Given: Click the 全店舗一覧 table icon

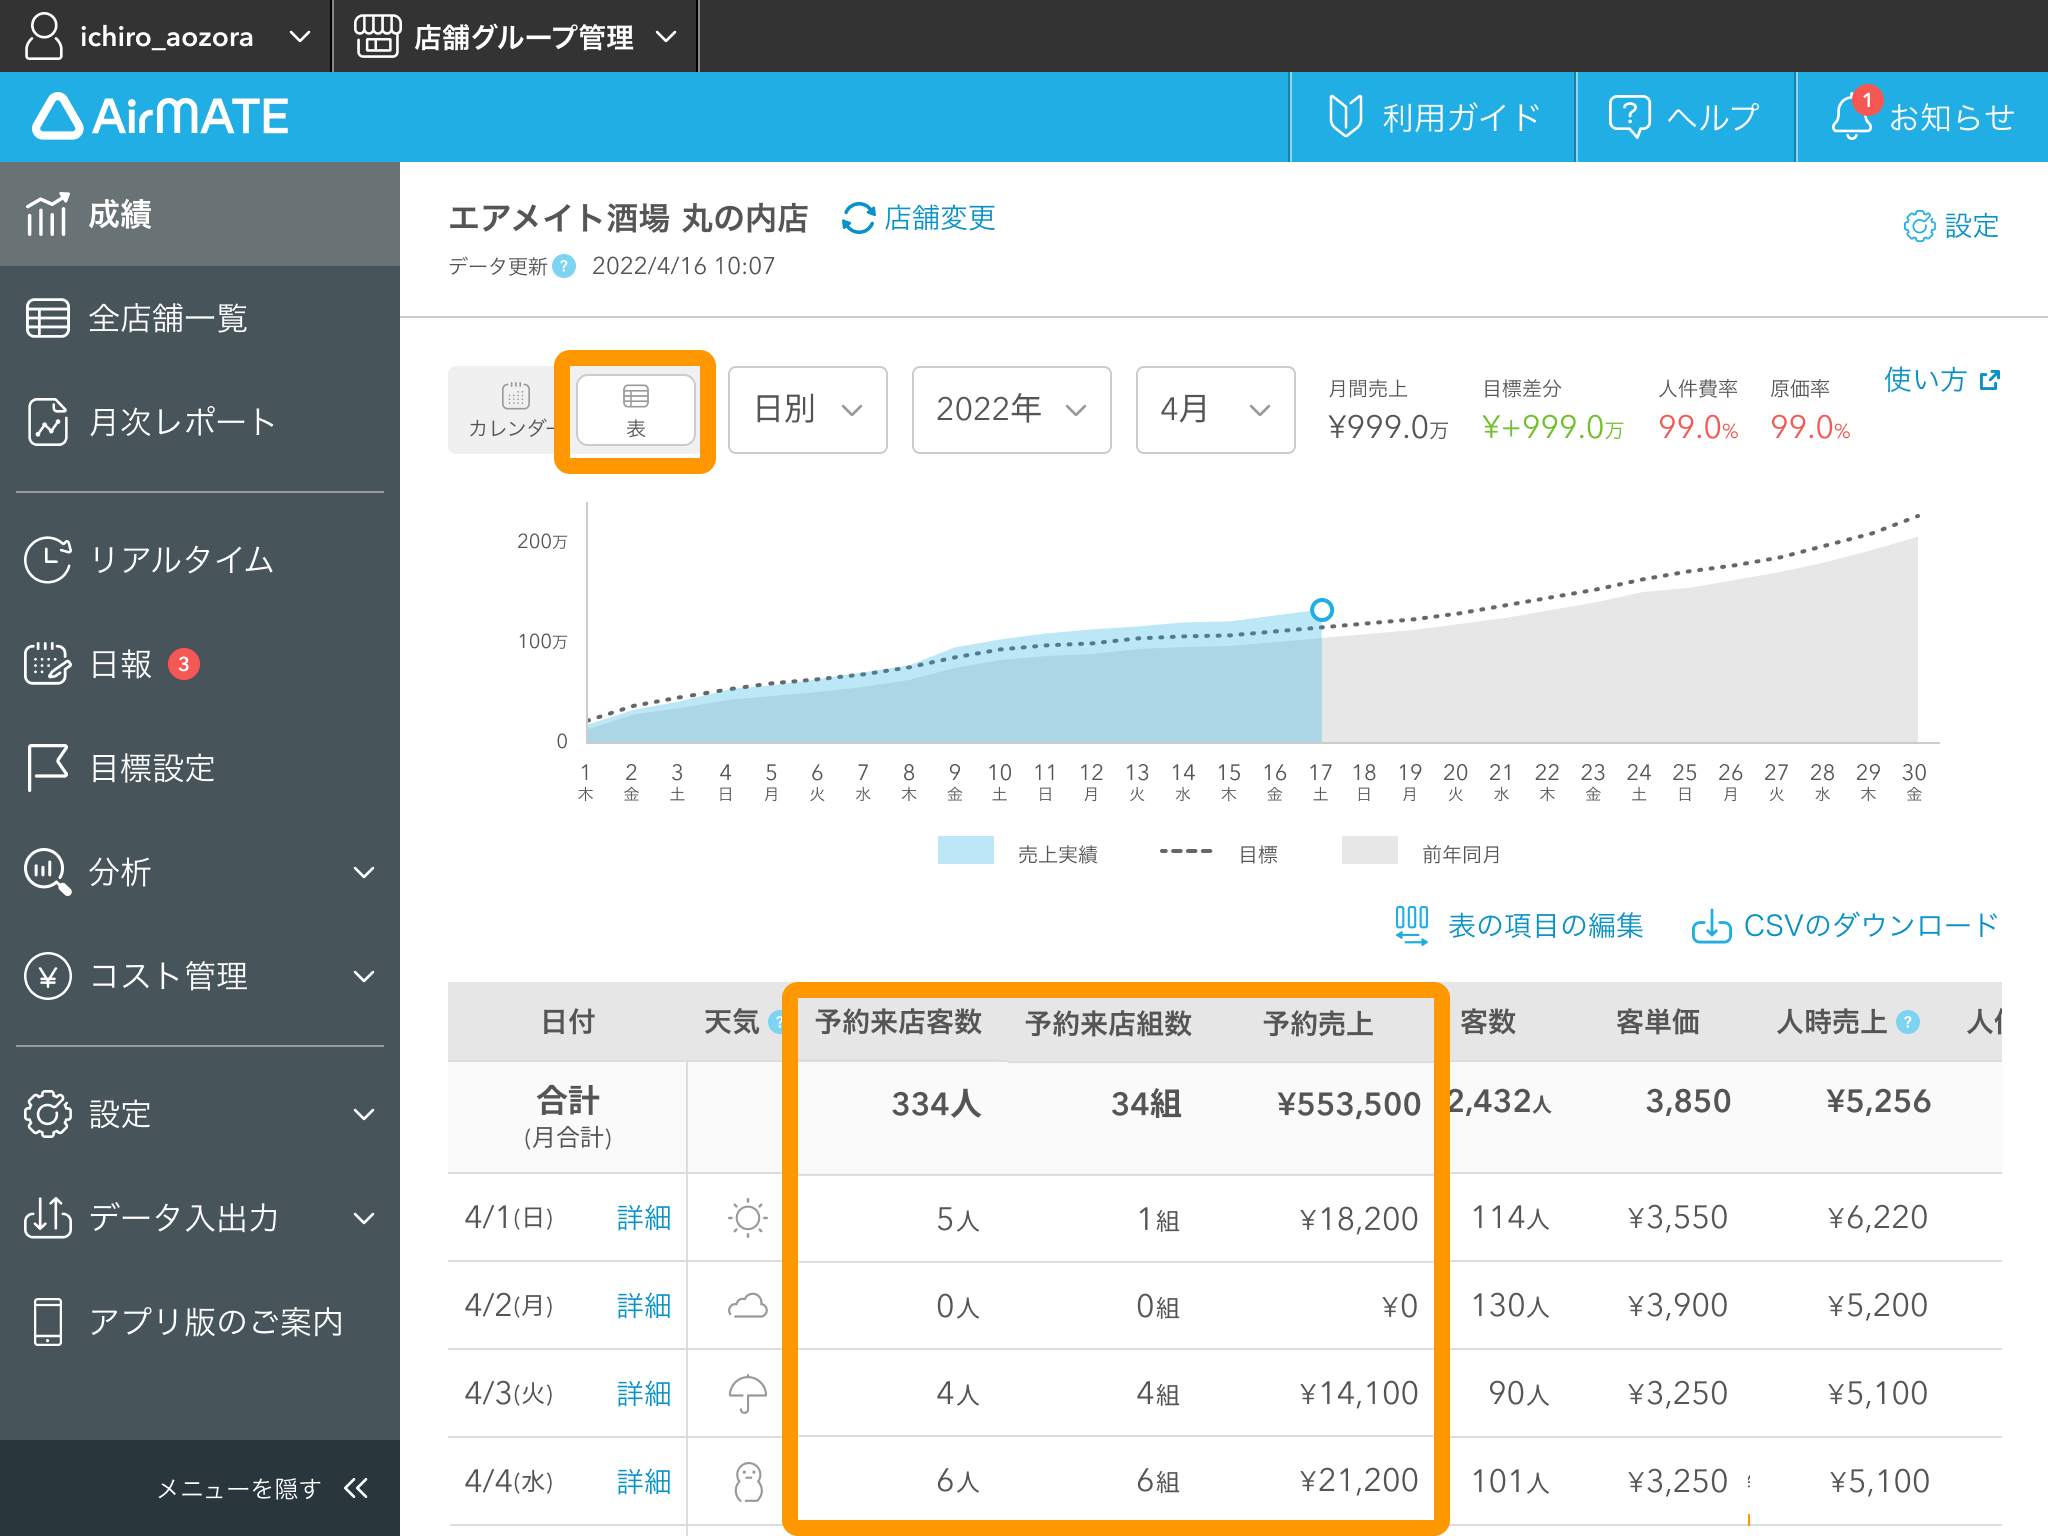Looking at the screenshot, I should (47, 318).
